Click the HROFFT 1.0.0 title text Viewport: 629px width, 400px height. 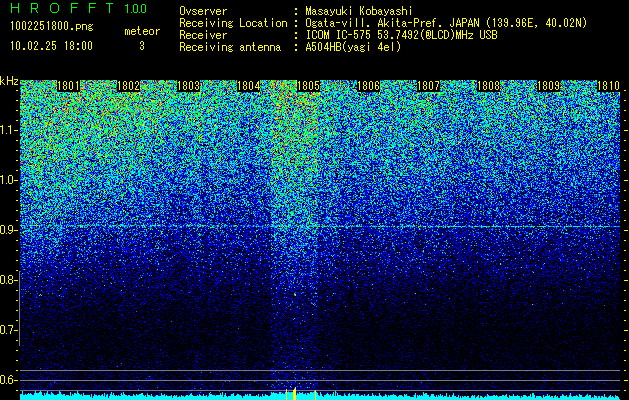coord(79,8)
